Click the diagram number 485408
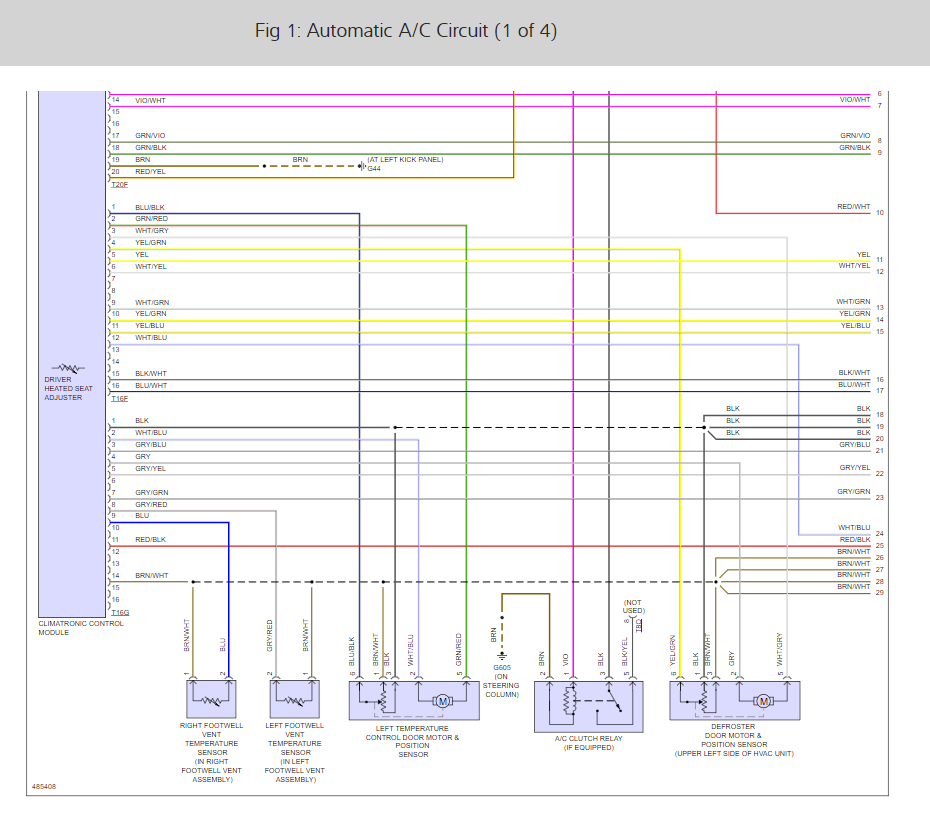 (44, 786)
